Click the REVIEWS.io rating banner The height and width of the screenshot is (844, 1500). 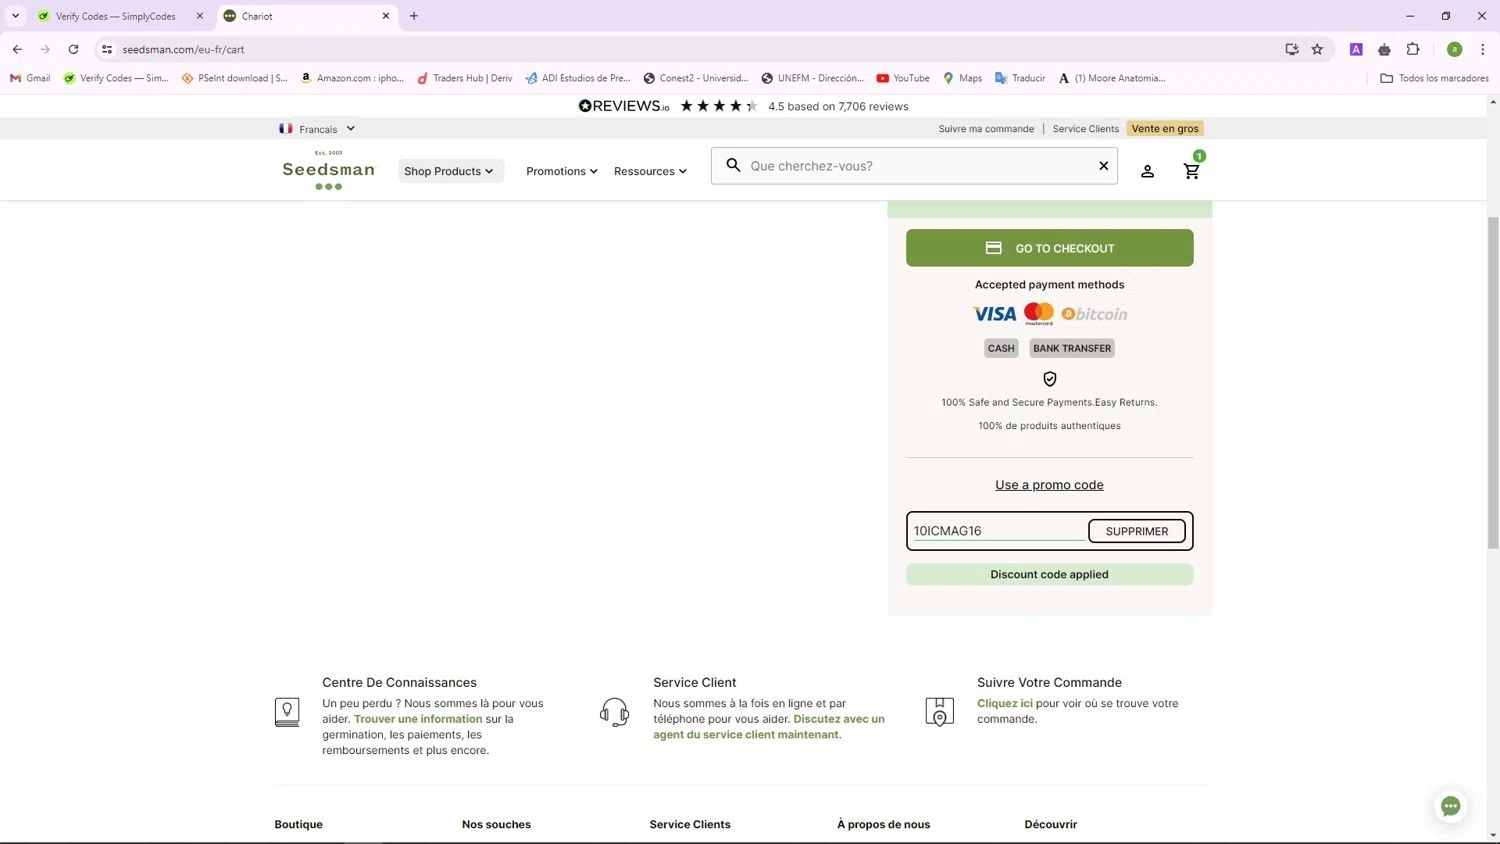pyautogui.click(x=743, y=106)
